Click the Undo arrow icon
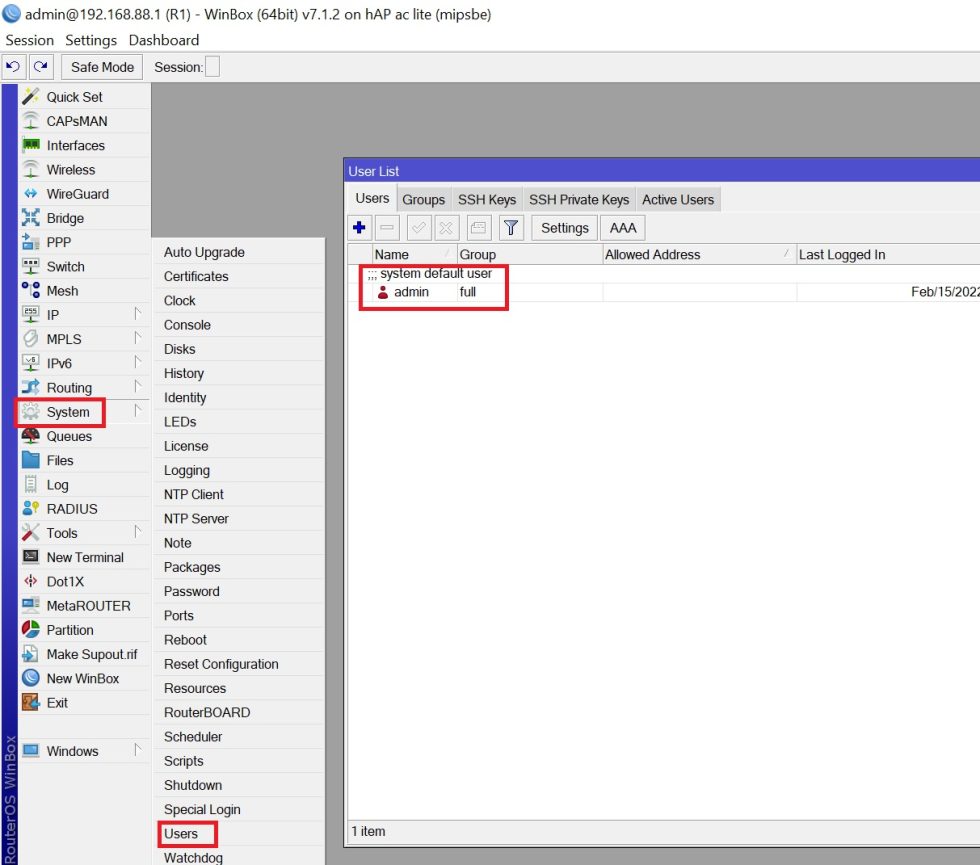 pos(12,66)
